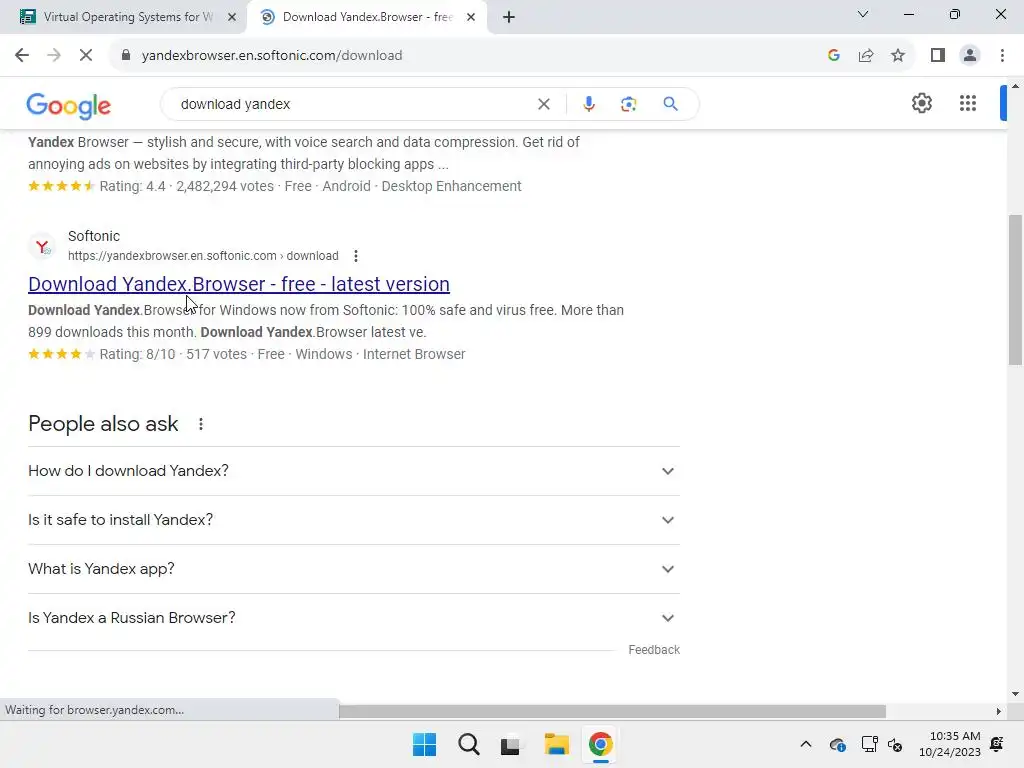Click the Chrome taskbar icon
Screen dimensions: 1024x768
(600, 744)
